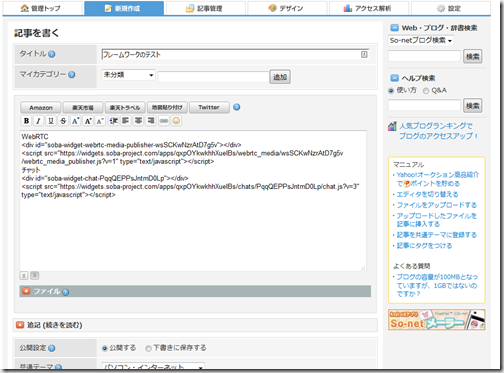Enlarge the editor with the down-arrow icon
The width and height of the screenshot is (504, 373).
click(x=24, y=276)
